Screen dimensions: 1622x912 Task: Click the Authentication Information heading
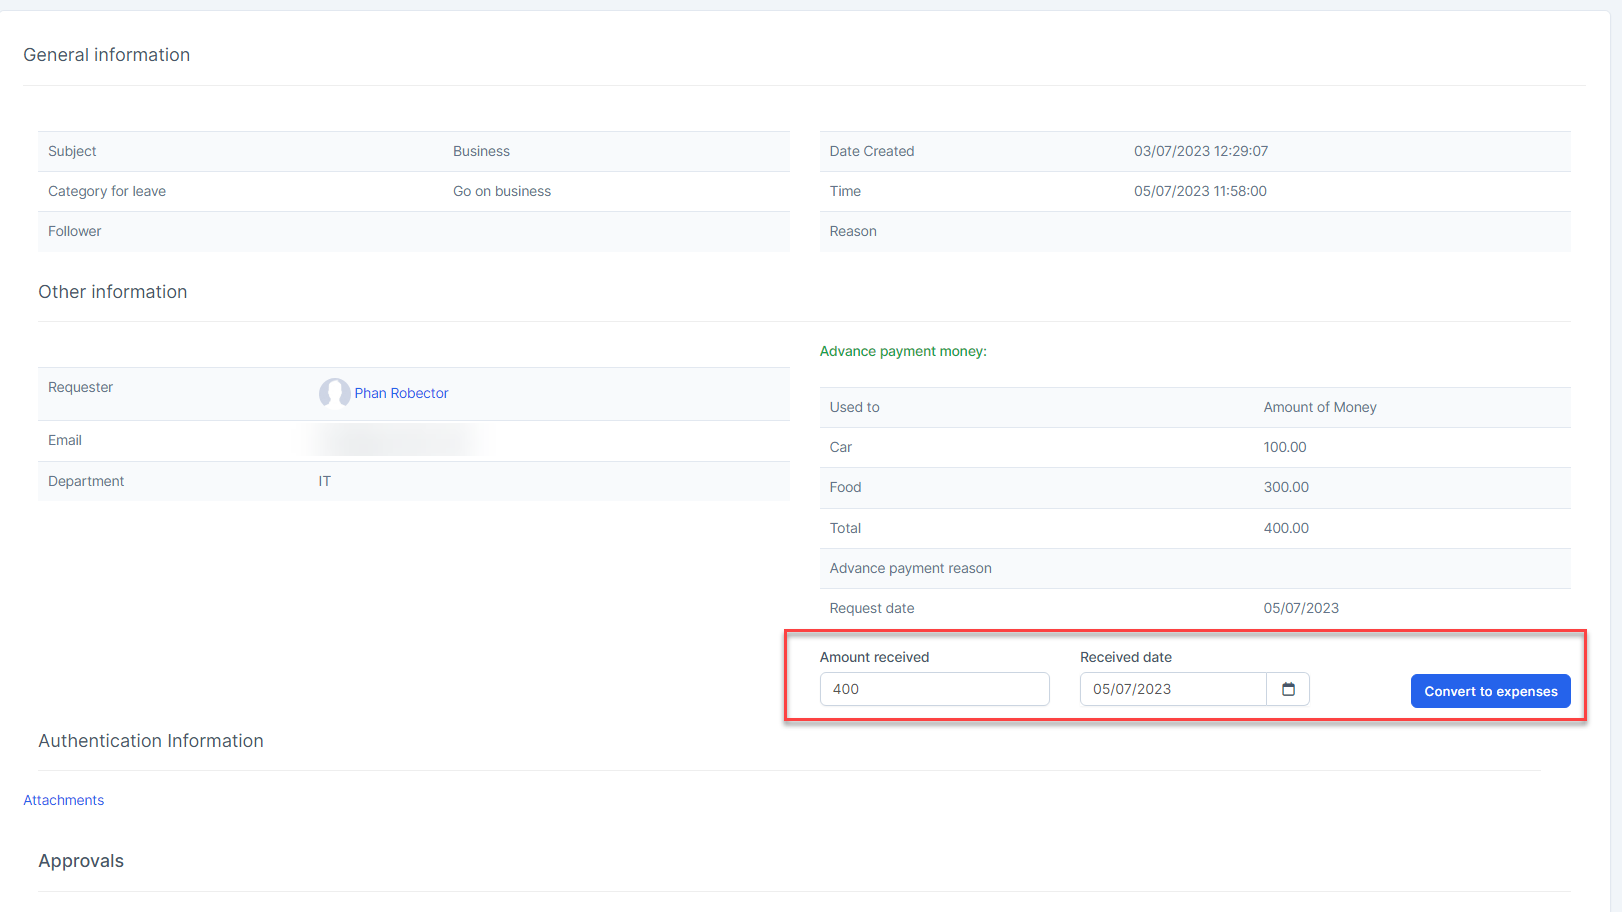pyautogui.click(x=151, y=741)
